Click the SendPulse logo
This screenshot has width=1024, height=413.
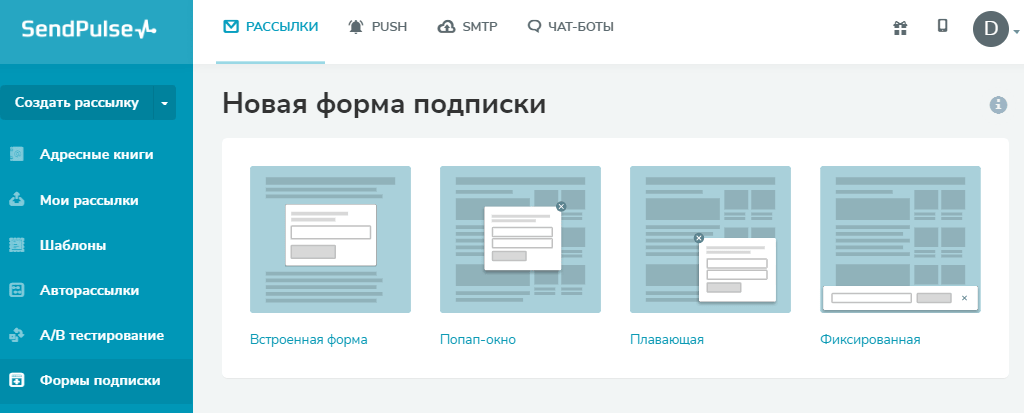pyautogui.click(x=89, y=29)
